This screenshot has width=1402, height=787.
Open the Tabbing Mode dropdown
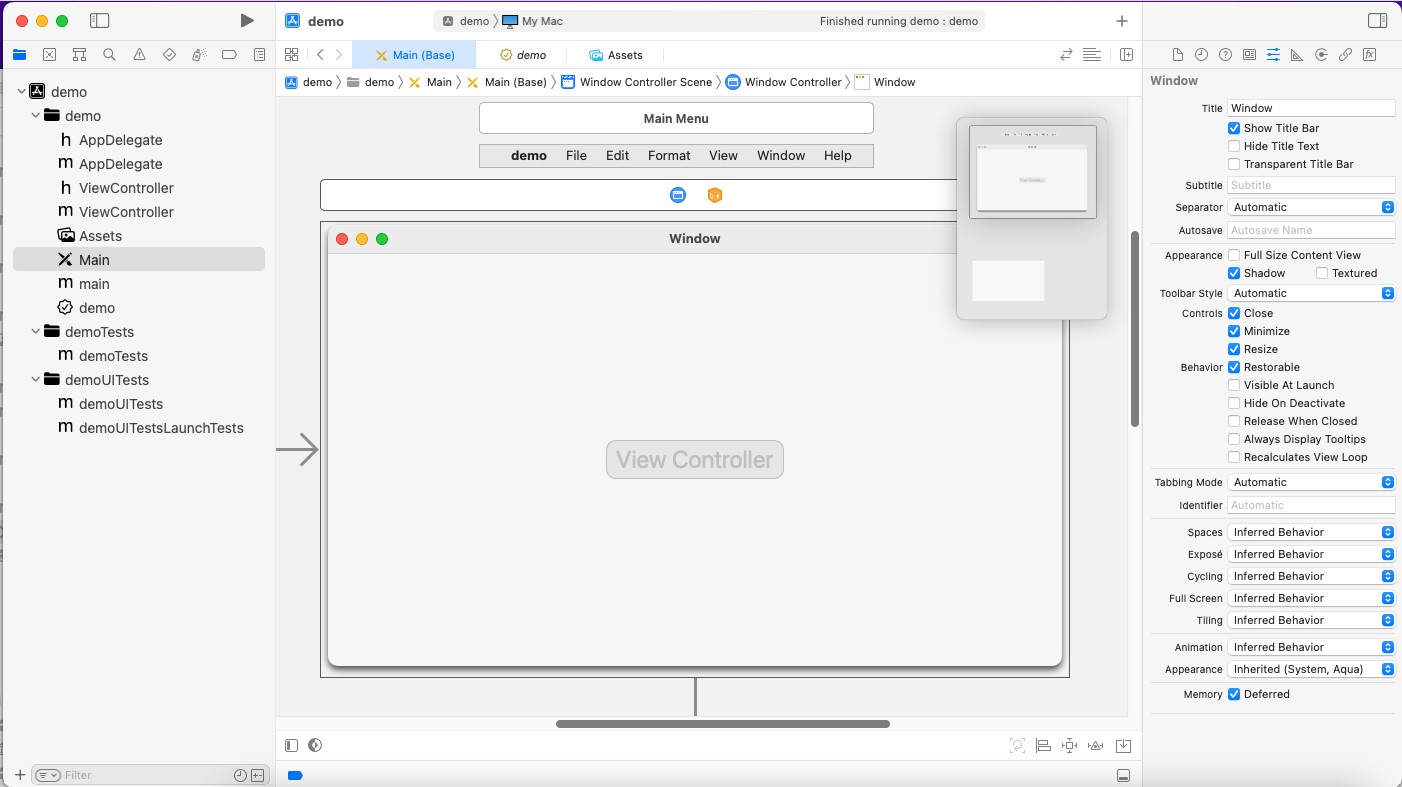pyautogui.click(x=1311, y=482)
